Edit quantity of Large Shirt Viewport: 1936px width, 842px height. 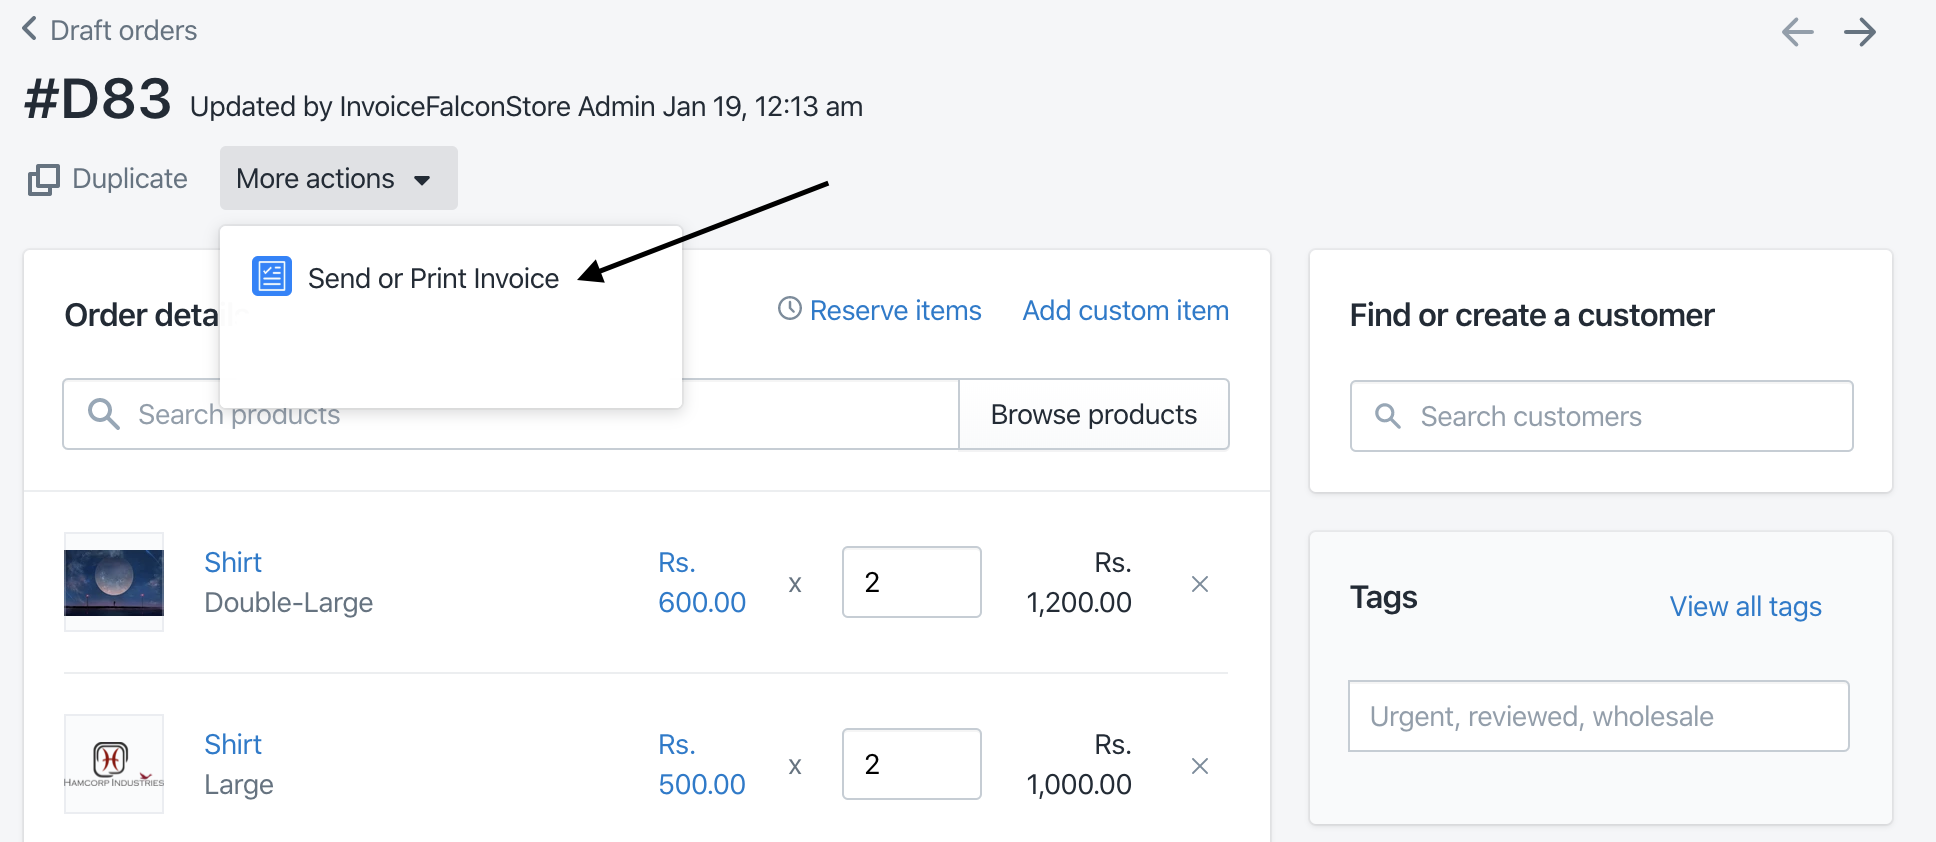(912, 764)
